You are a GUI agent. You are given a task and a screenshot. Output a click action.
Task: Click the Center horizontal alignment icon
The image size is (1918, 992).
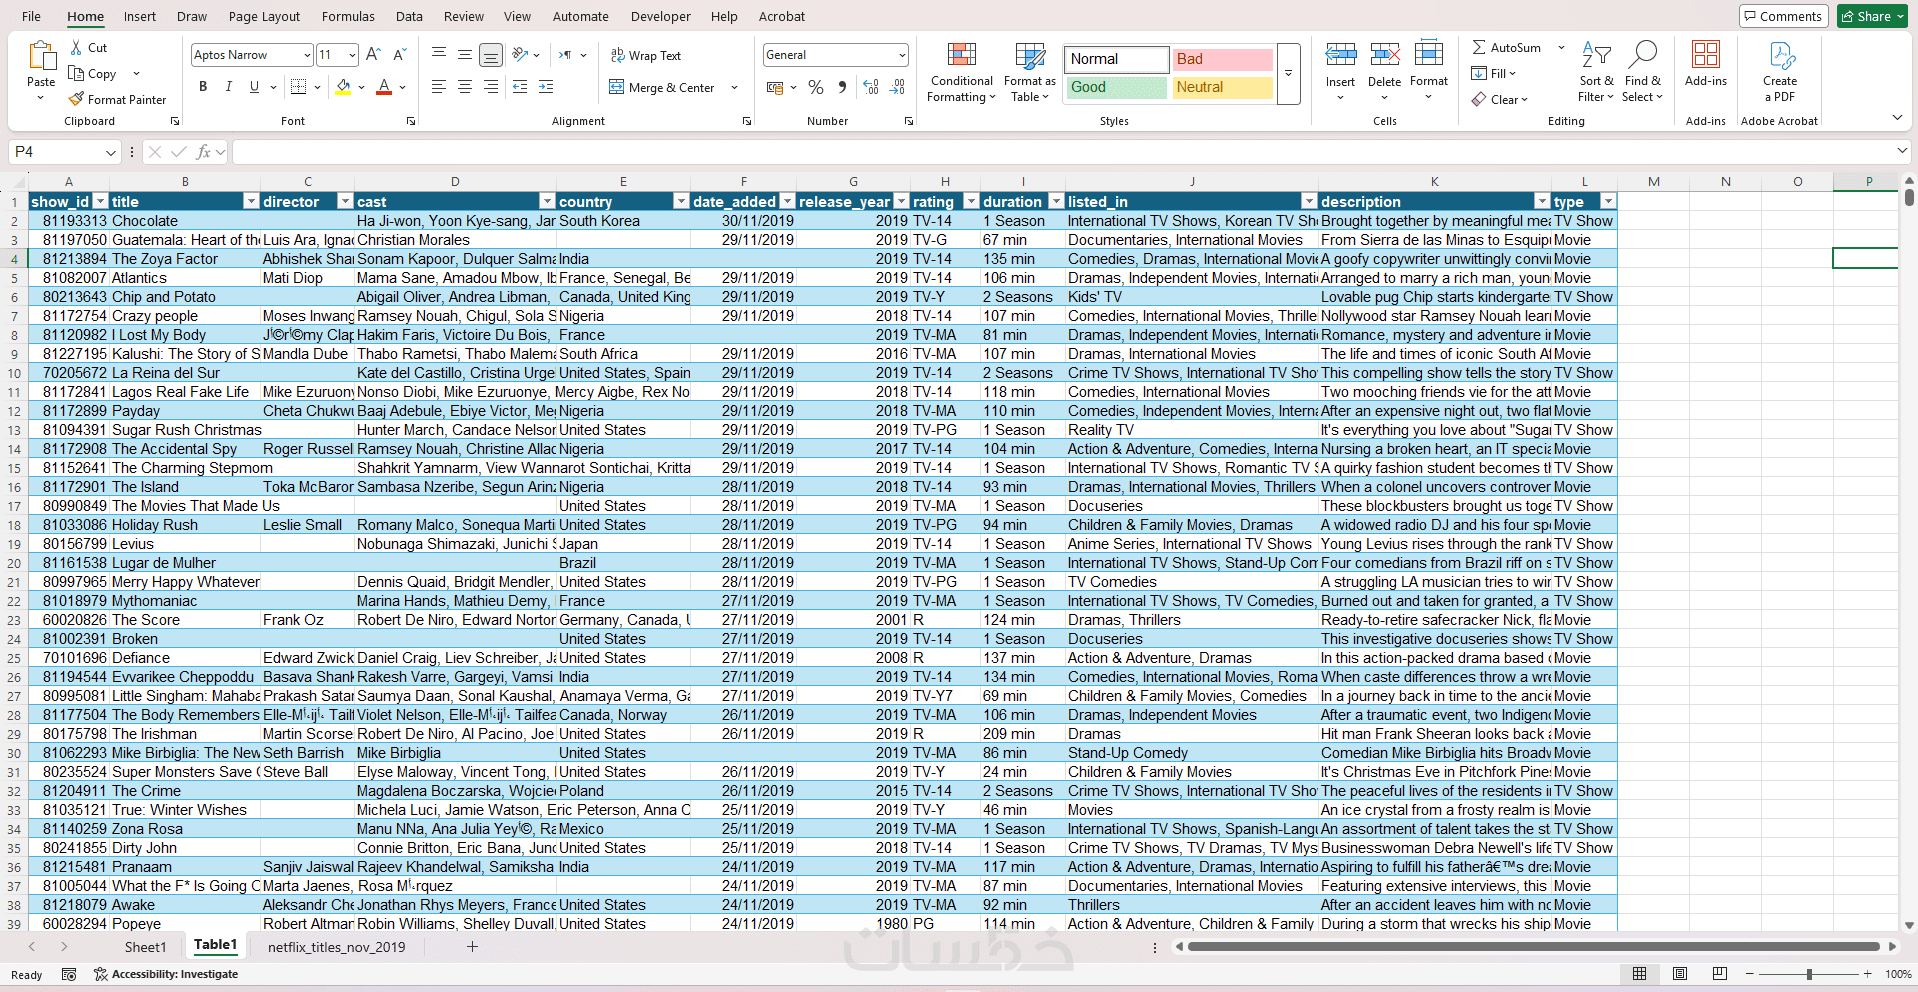[x=465, y=87]
